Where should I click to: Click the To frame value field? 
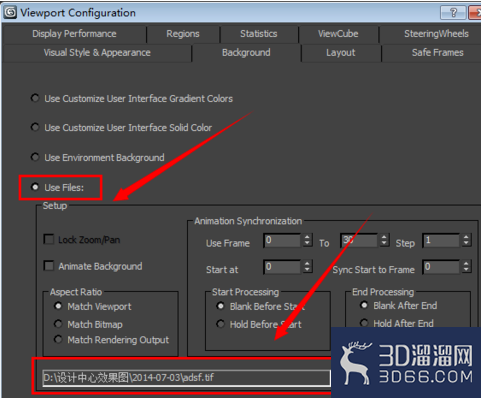pos(359,240)
